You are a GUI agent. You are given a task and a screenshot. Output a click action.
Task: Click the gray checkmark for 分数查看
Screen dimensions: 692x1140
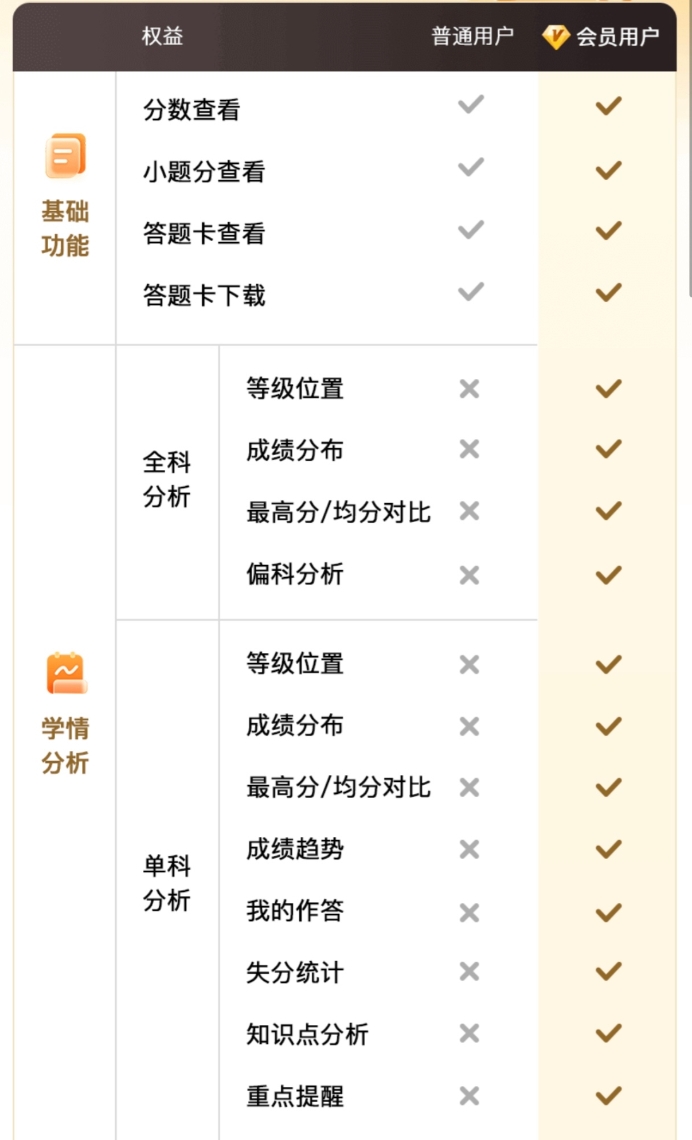click(x=471, y=105)
